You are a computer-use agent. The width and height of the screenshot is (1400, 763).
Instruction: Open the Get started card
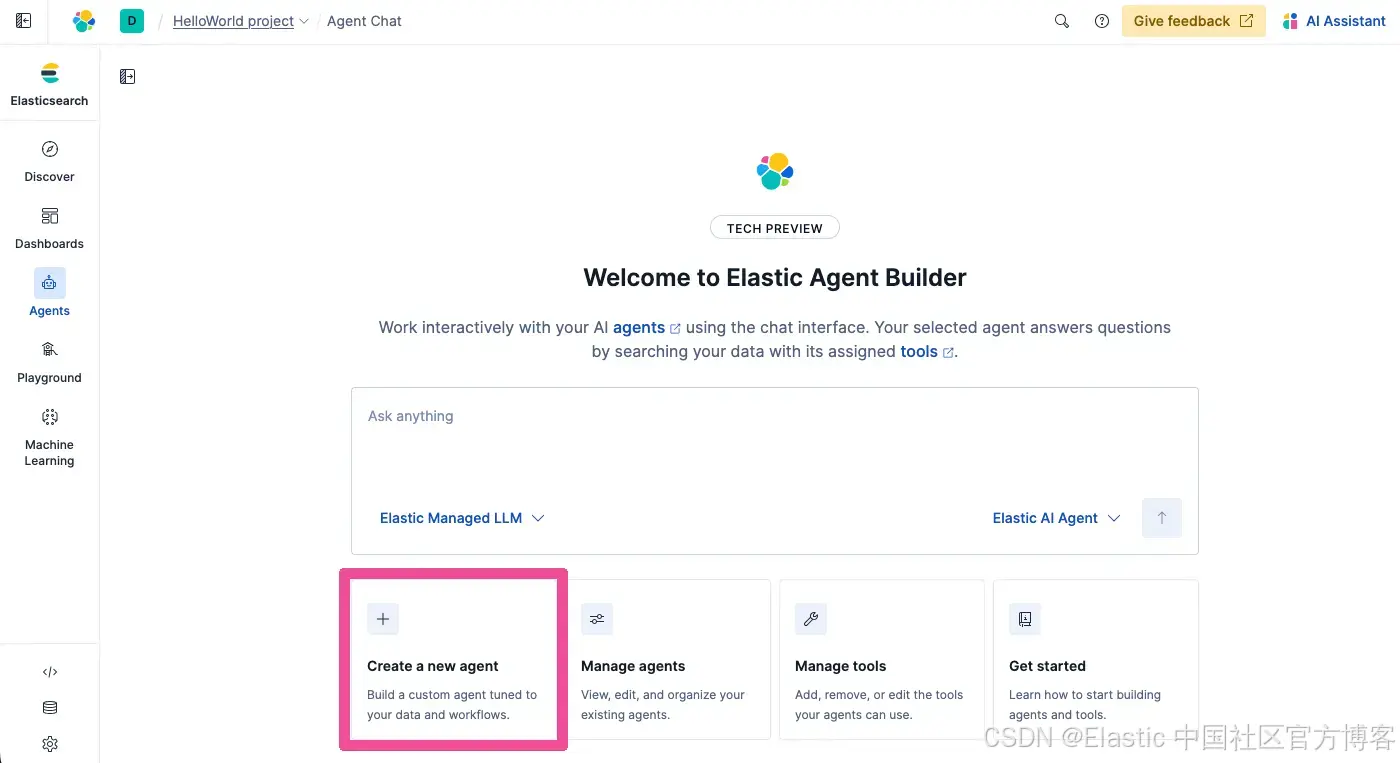point(1096,659)
